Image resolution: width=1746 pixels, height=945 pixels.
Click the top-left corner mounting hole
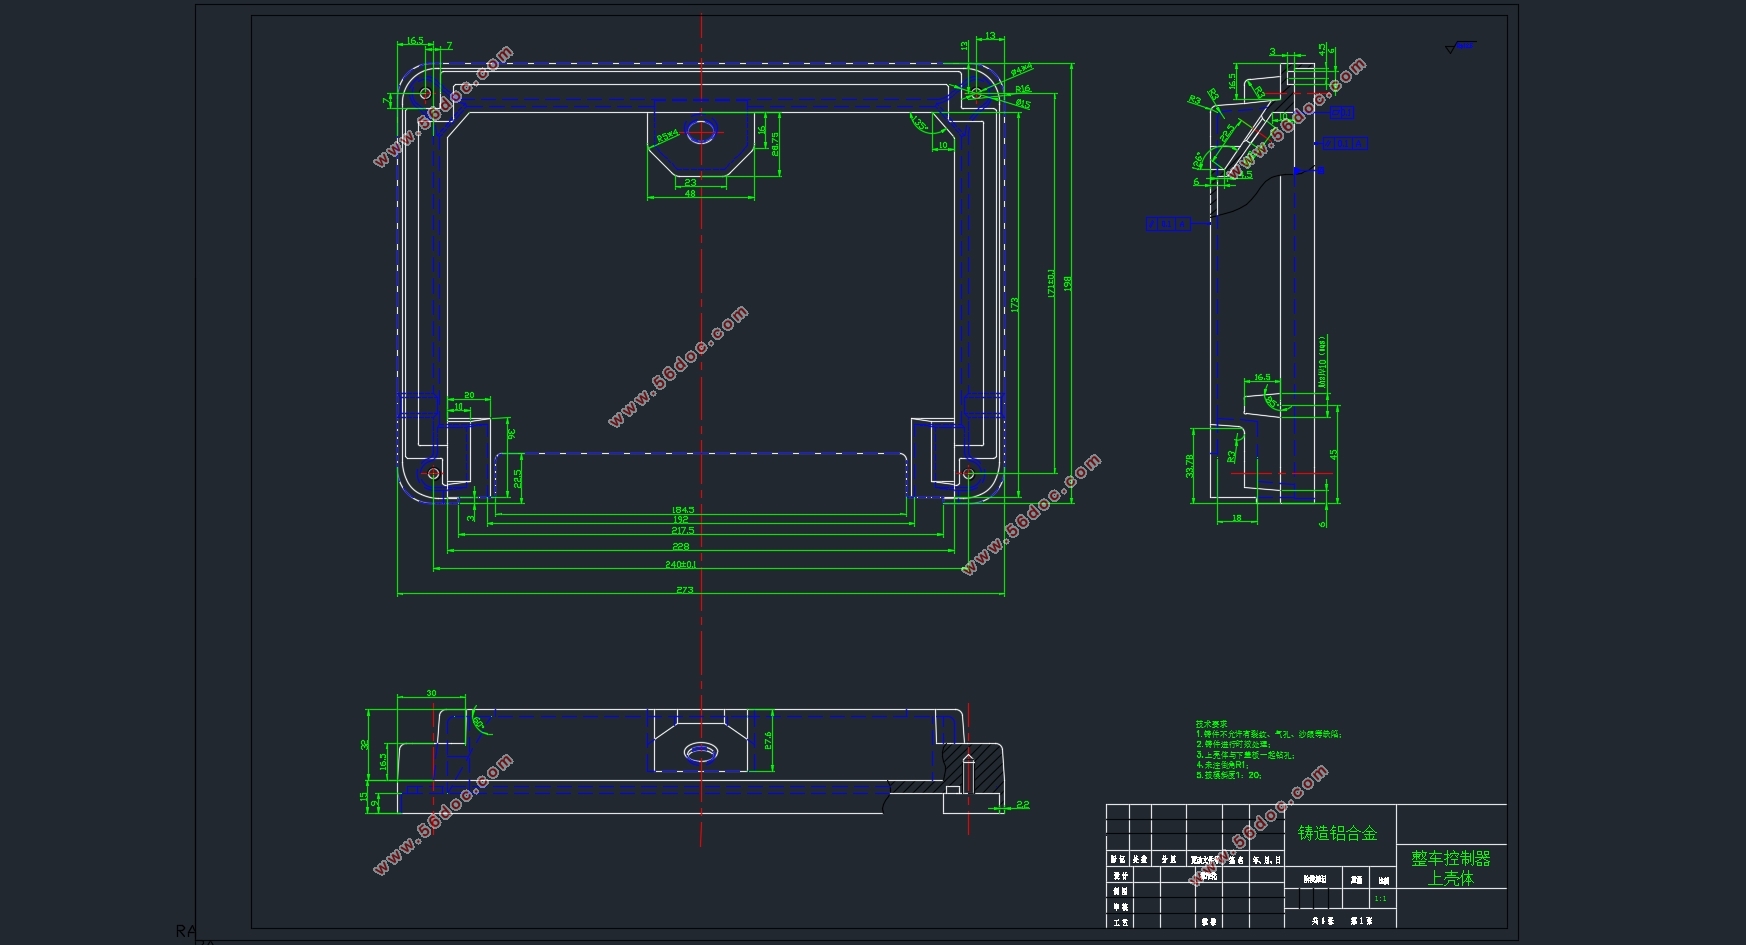point(425,94)
